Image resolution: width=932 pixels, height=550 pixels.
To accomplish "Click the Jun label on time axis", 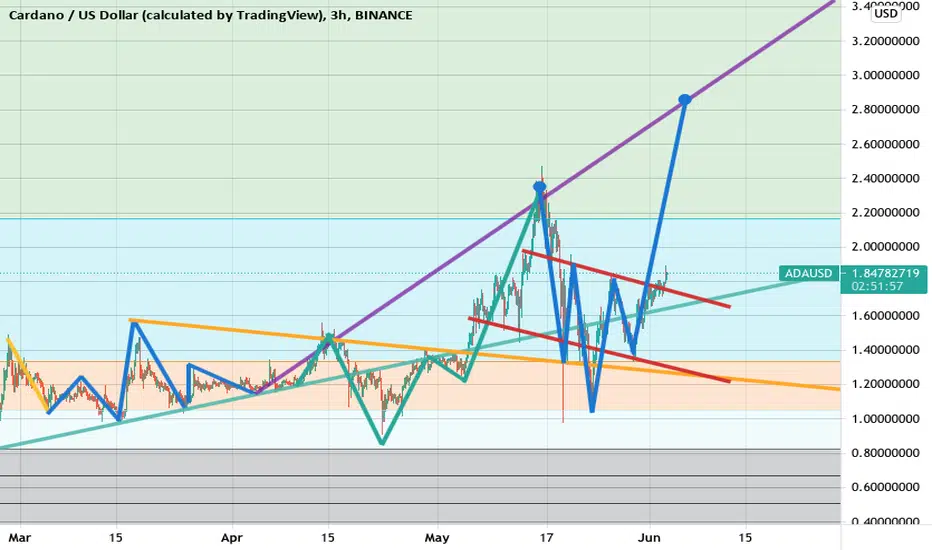I will pos(648,538).
